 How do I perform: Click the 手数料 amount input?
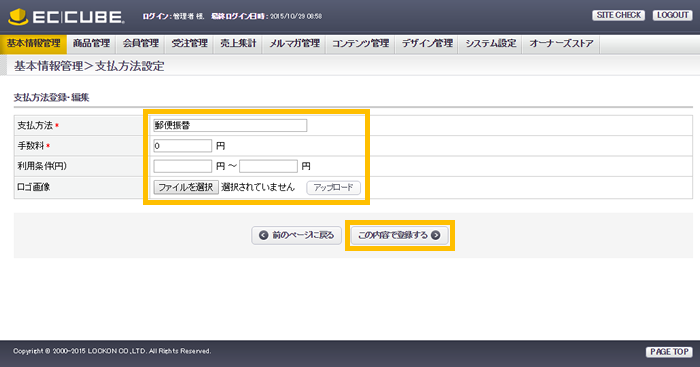pos(183,146)
